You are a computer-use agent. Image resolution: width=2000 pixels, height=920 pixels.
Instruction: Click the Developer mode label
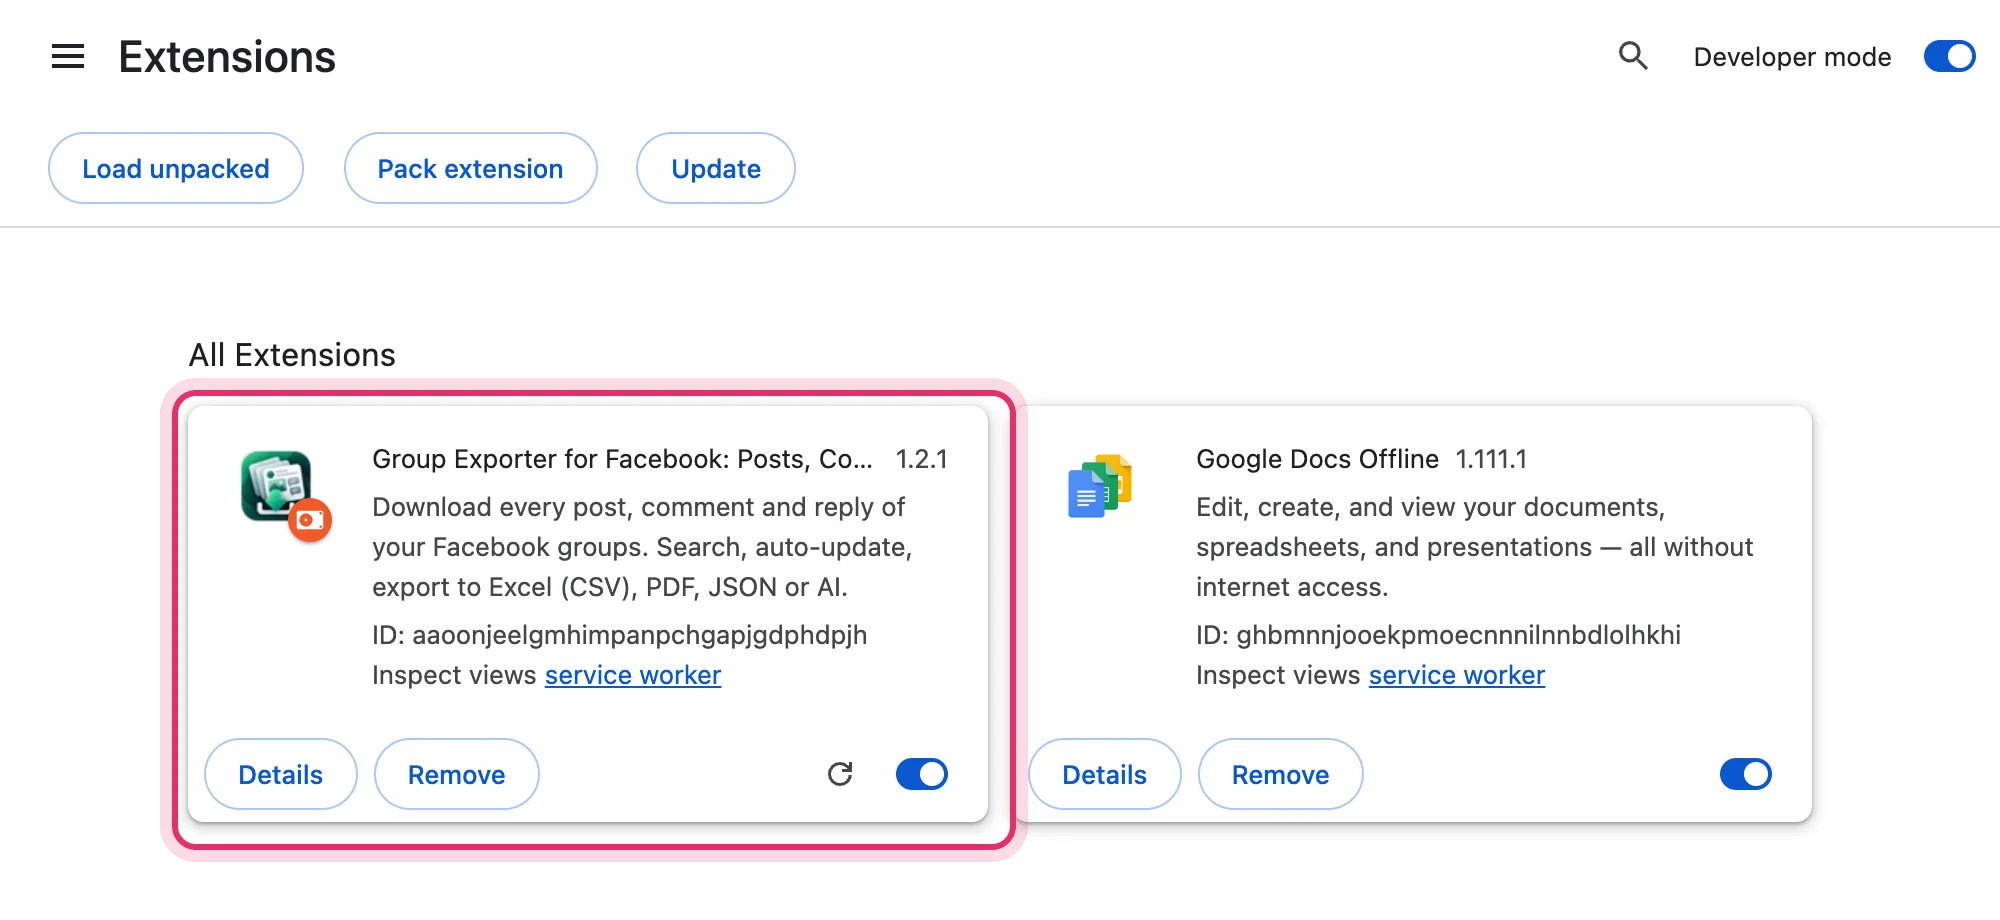[x=1792, y=57]
